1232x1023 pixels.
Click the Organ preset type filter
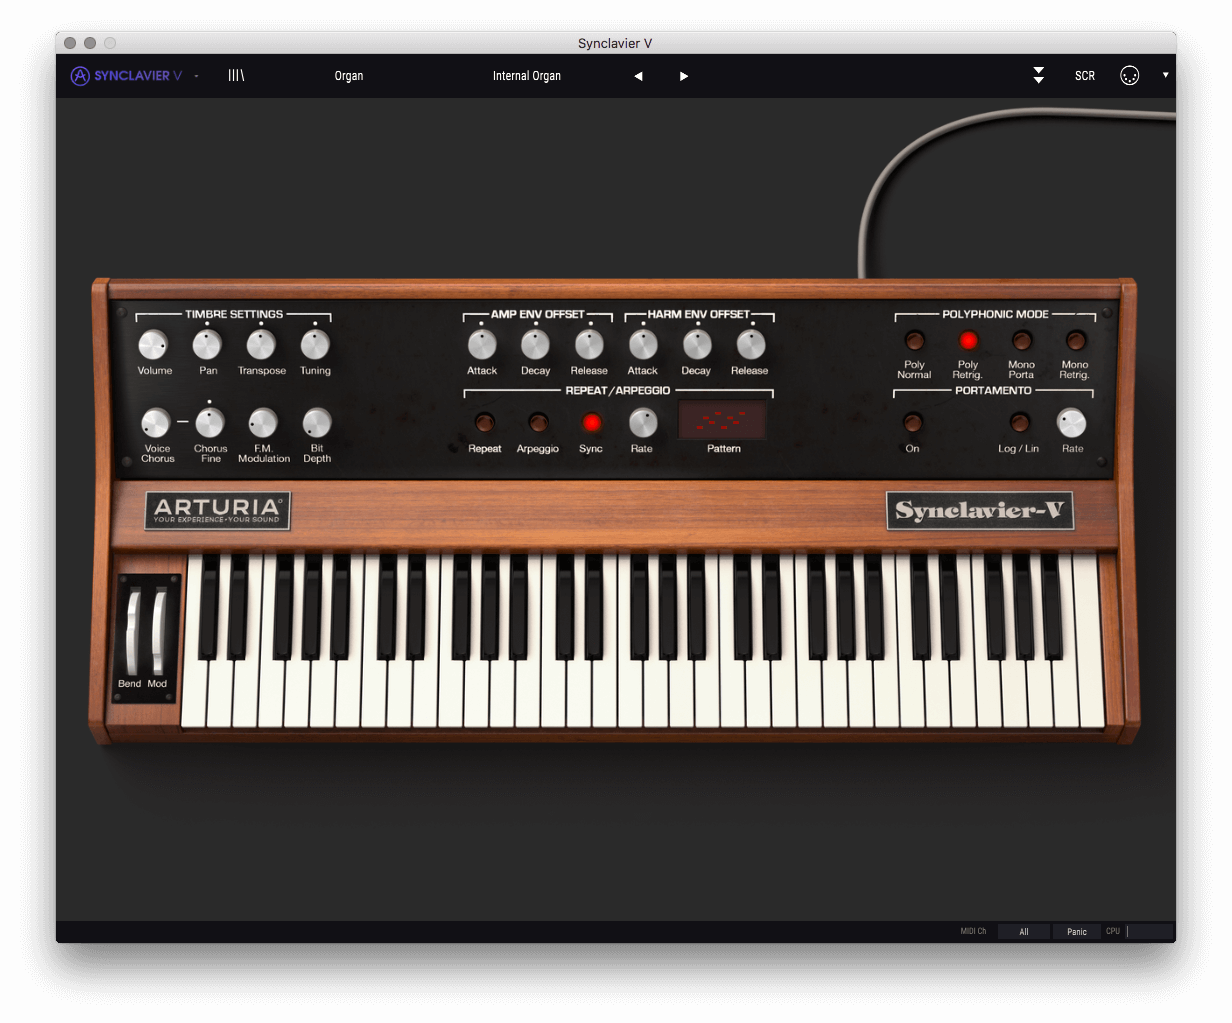coord(349,76)
